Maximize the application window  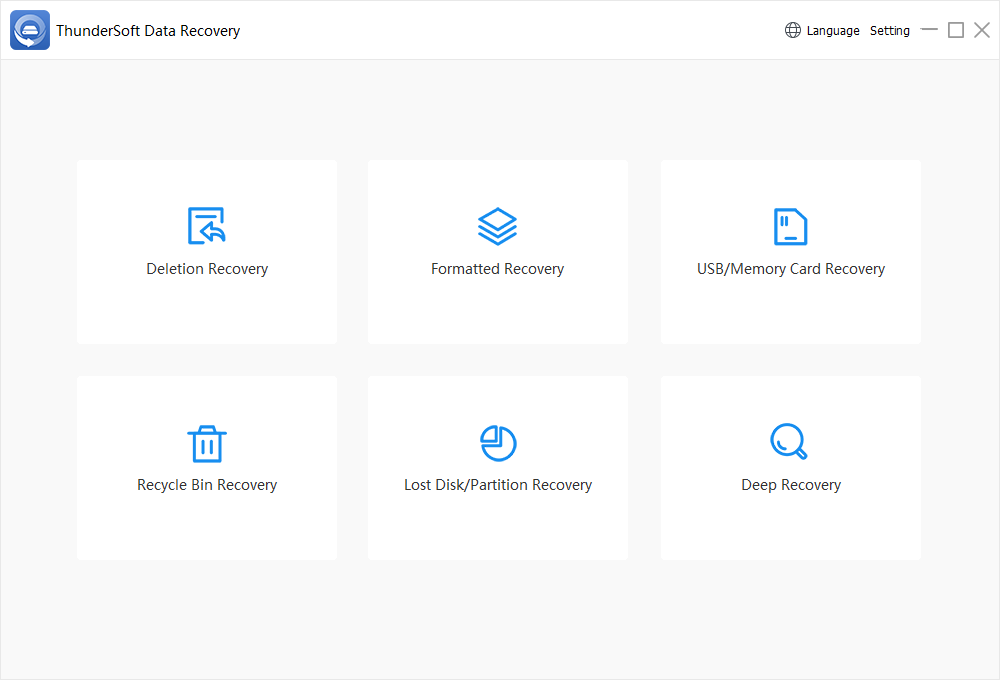point(955,30)
